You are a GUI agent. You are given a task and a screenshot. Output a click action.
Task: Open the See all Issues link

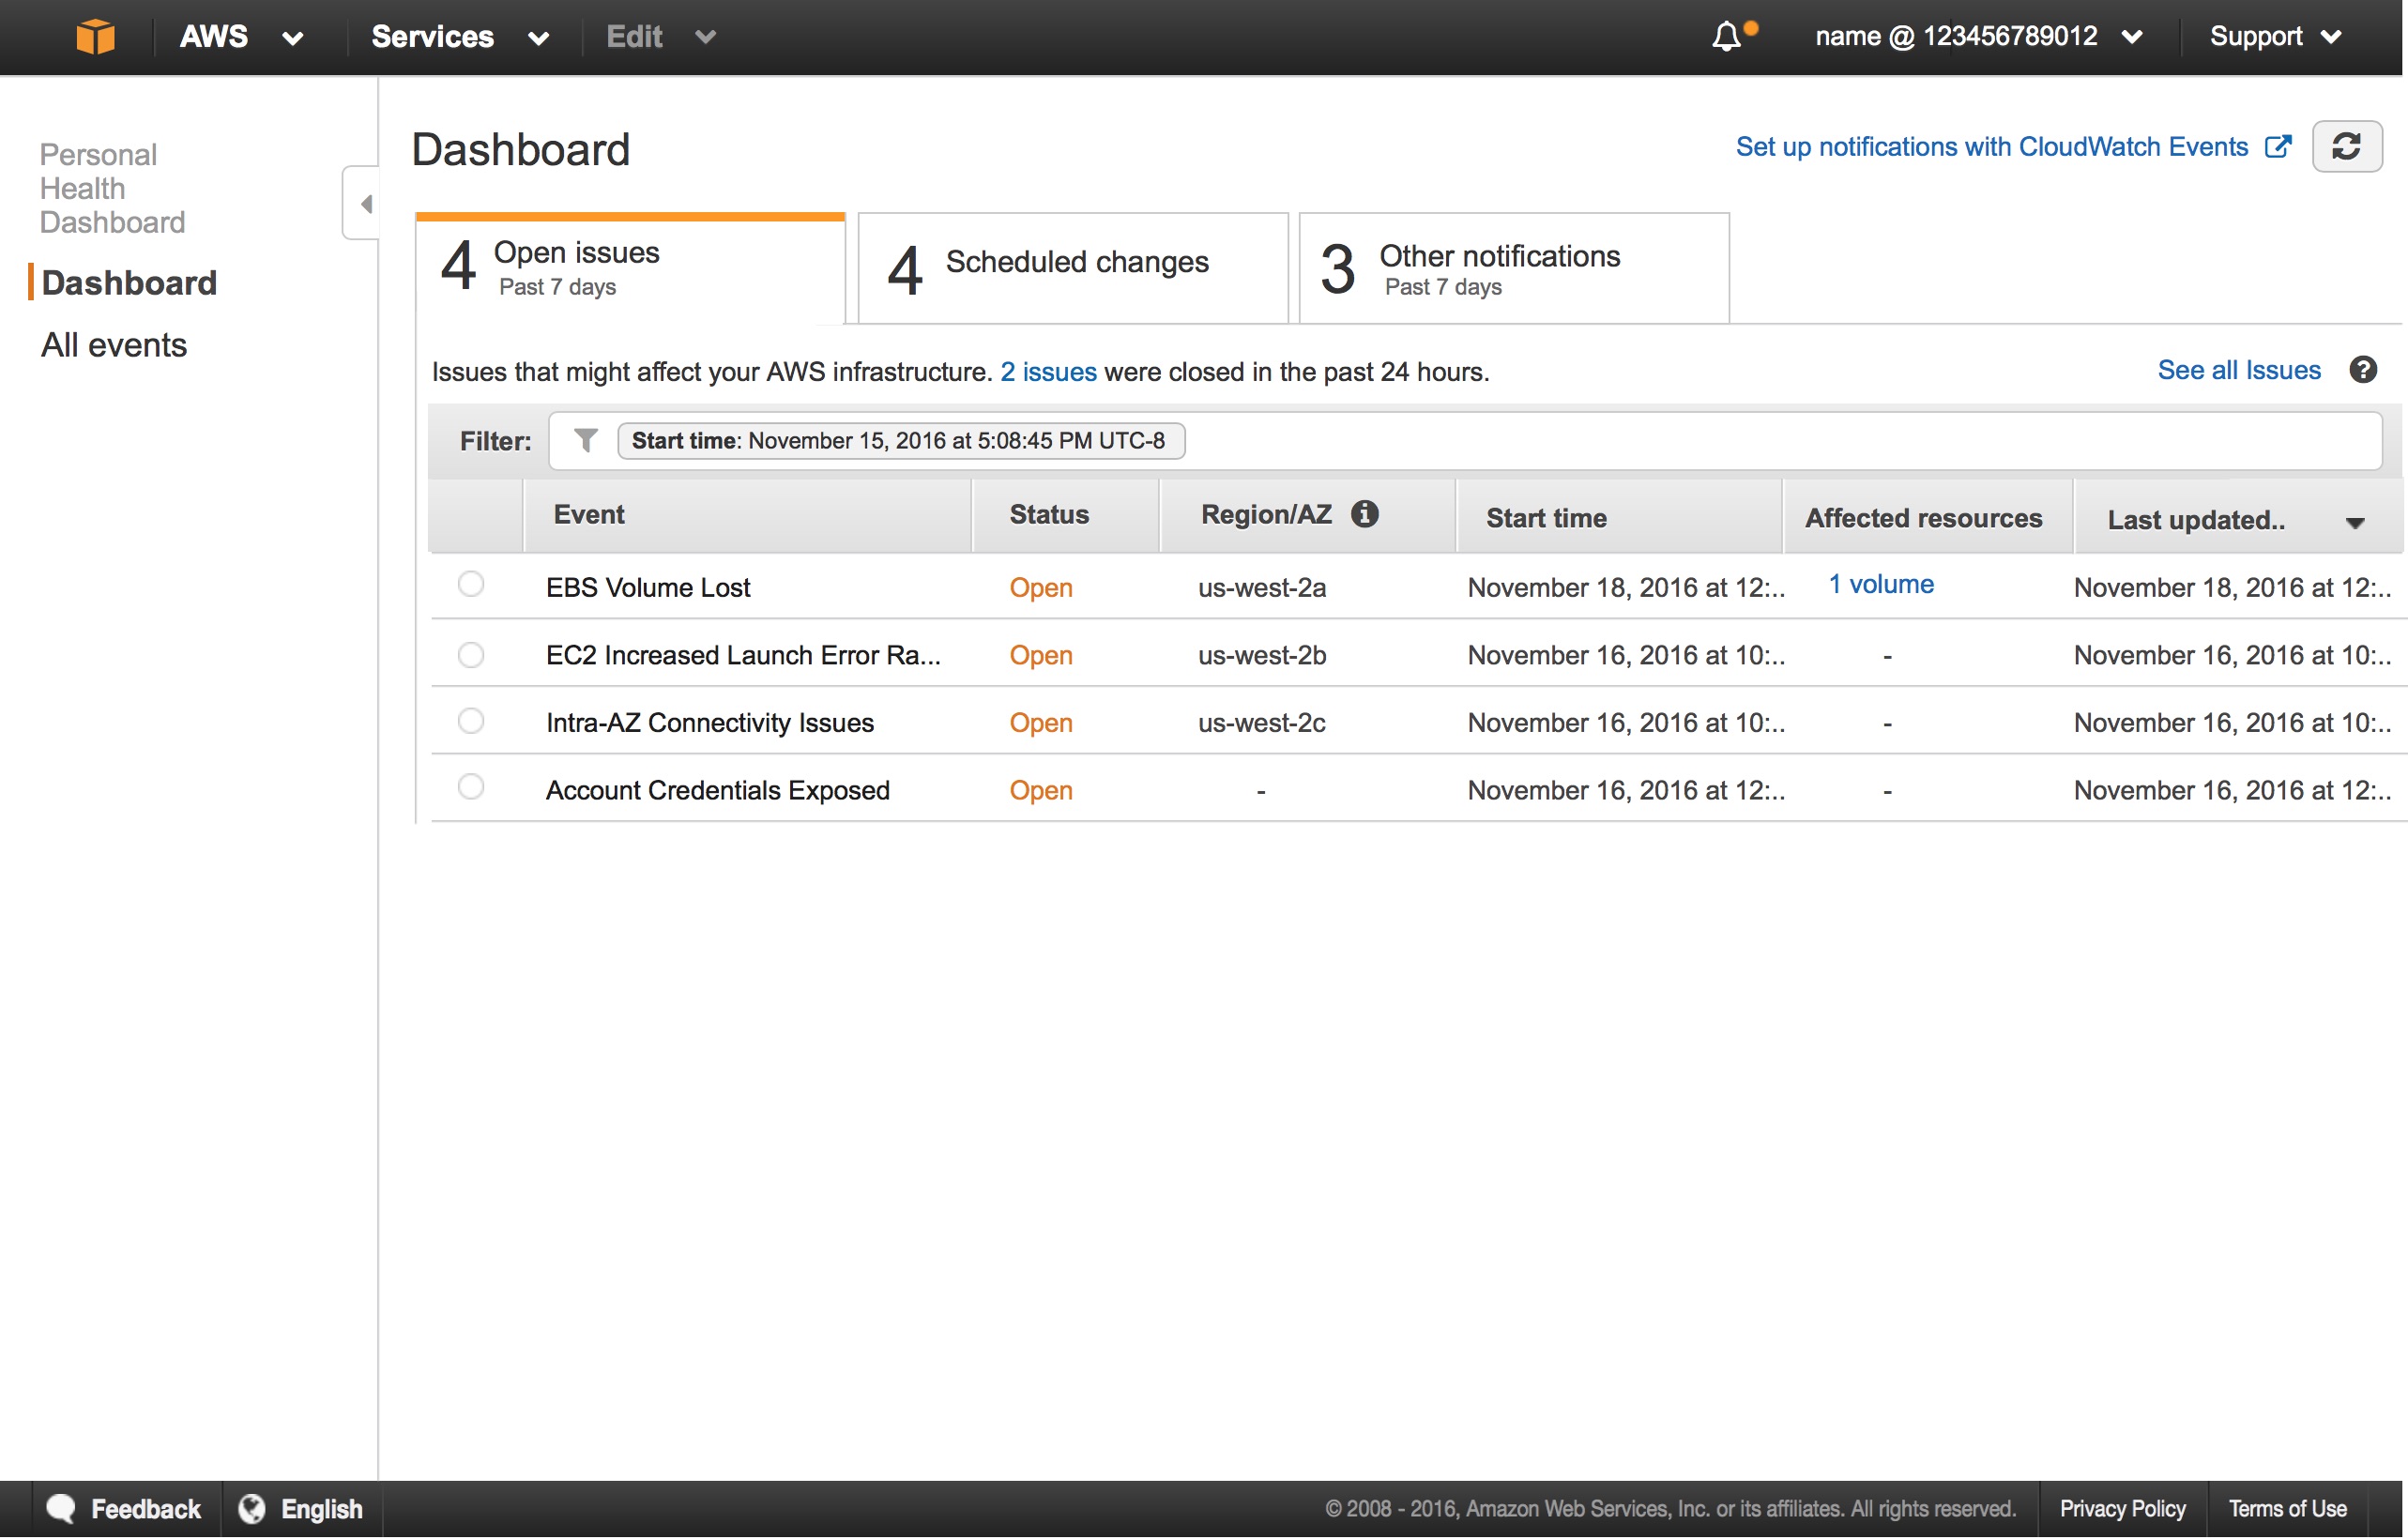[x=2239, y=370]
